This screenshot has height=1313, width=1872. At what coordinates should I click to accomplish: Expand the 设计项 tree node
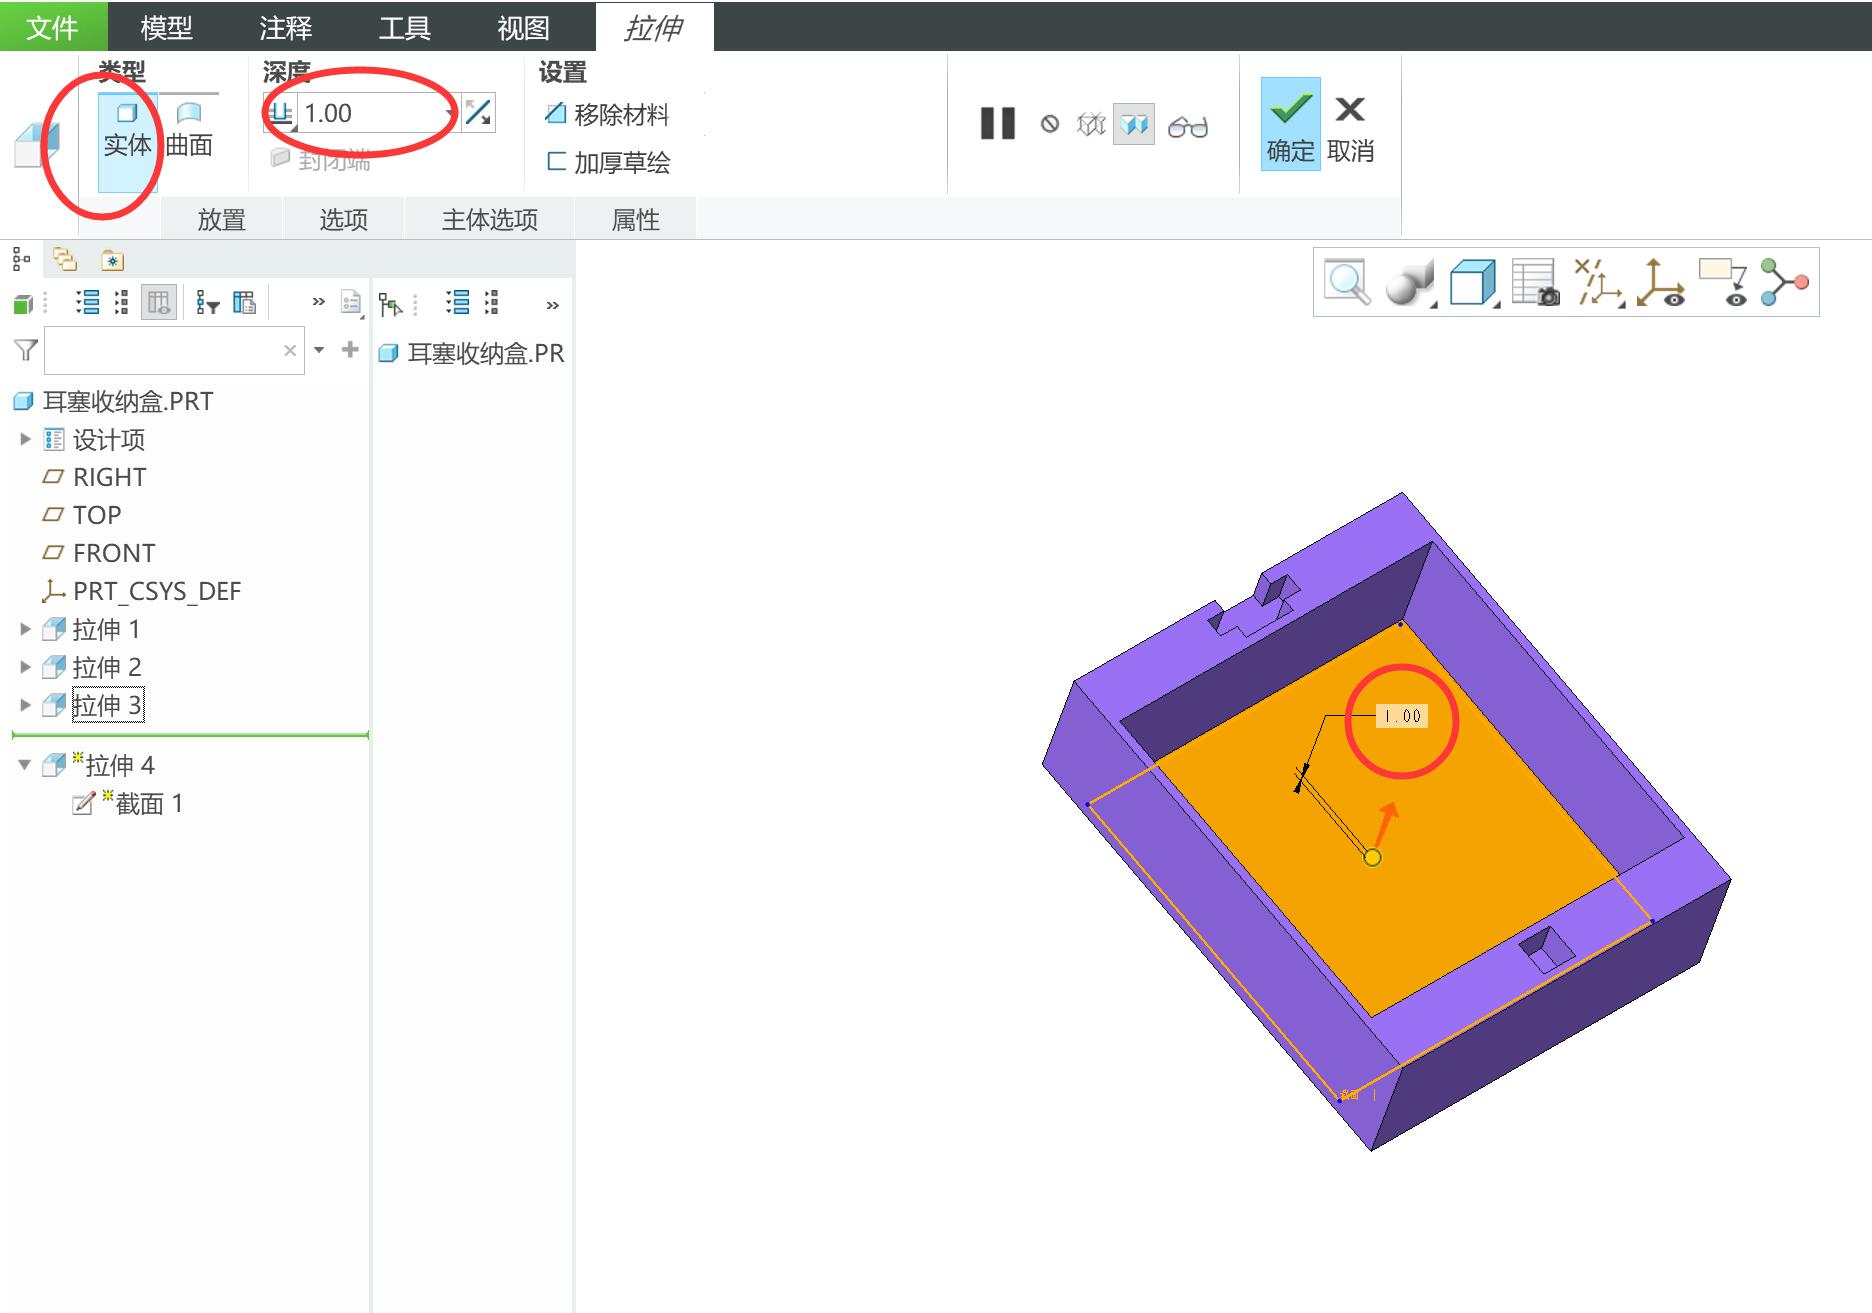26,439
